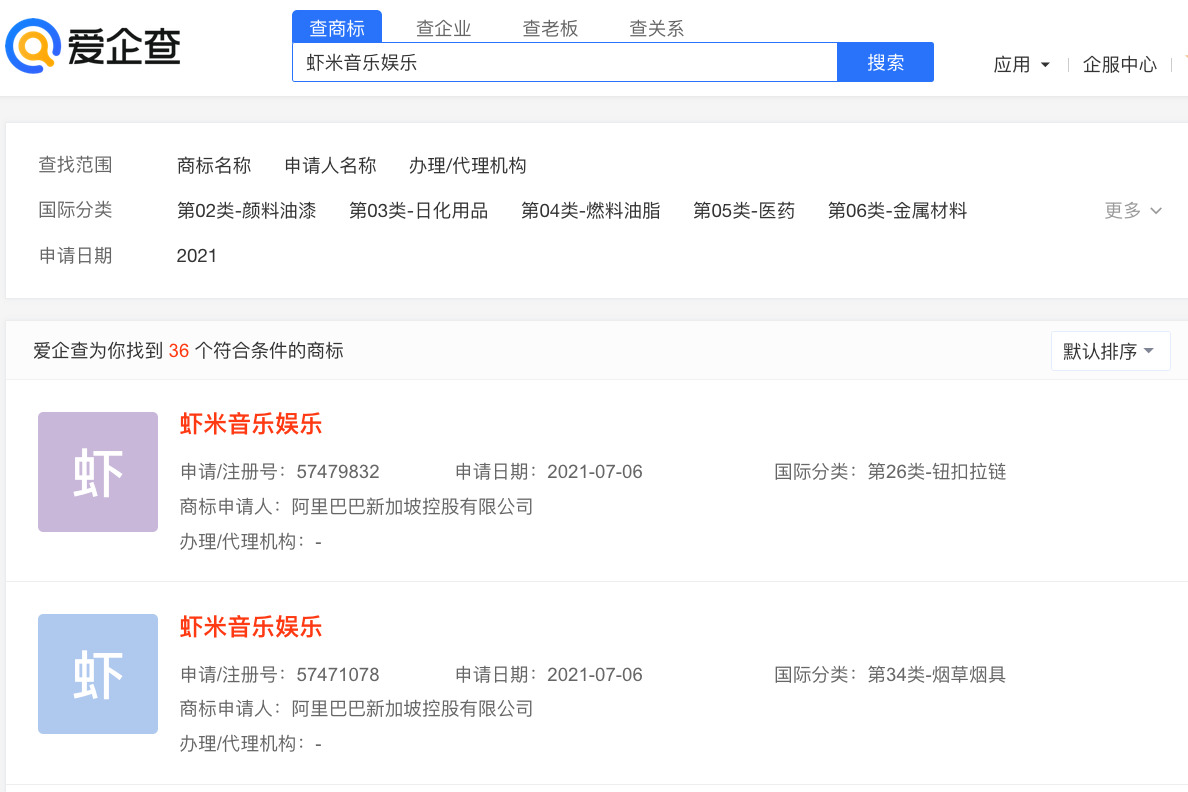Screen dimensions: 1188x792
Task: Expand 更多 international categories
Action: click(1133, 211)
